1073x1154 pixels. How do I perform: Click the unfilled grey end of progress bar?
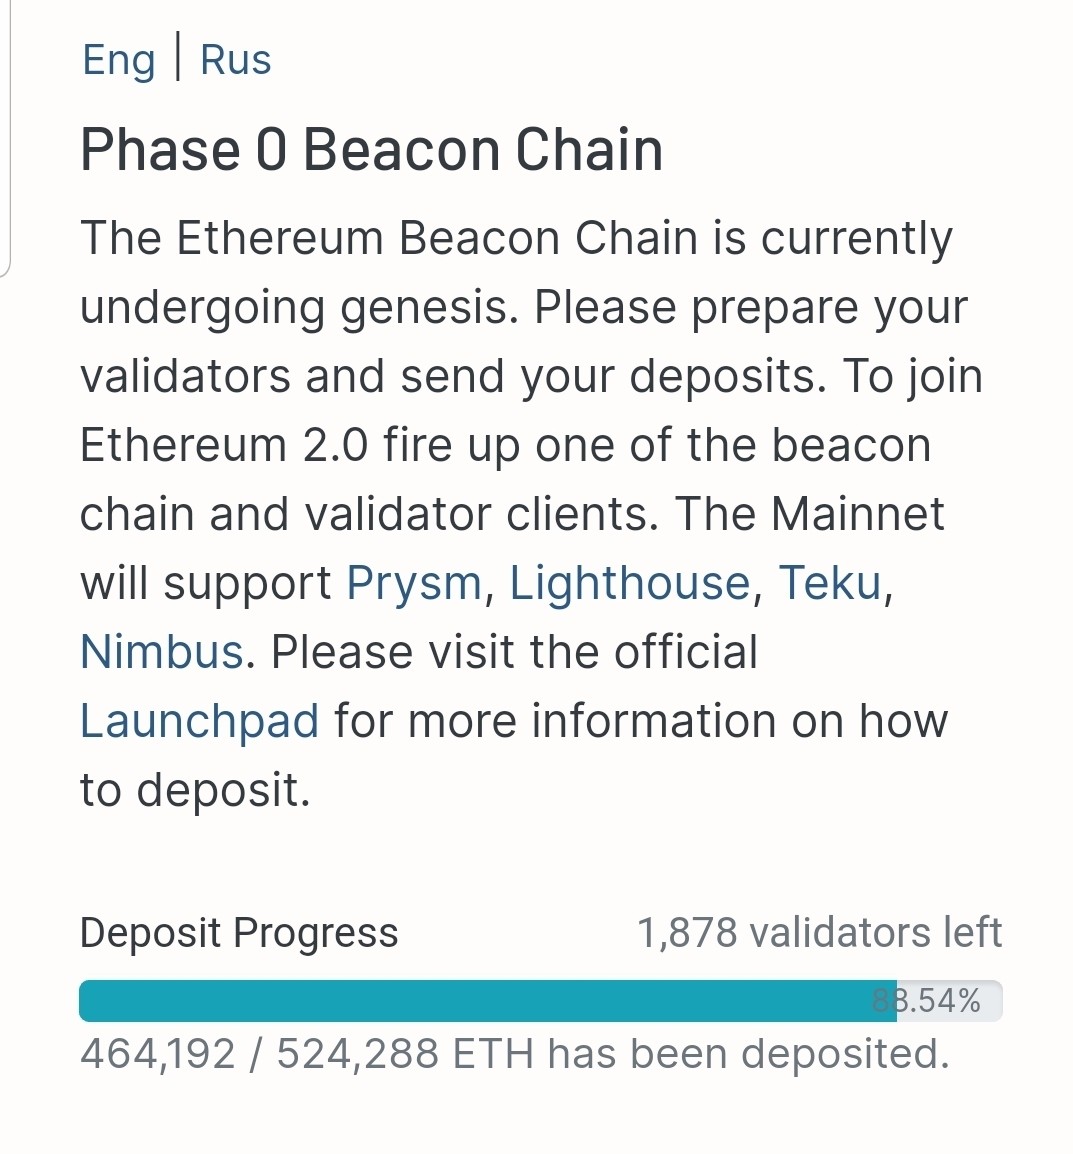[990, 1001]
